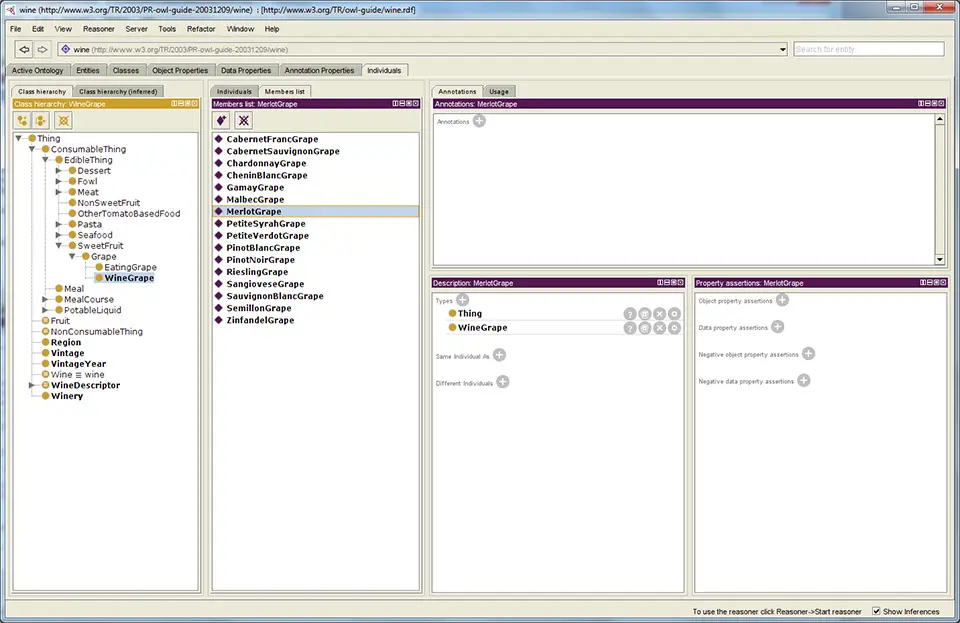Add a new annotation with the plus icon
960x623 pixels.
click(x=479, y=121)
